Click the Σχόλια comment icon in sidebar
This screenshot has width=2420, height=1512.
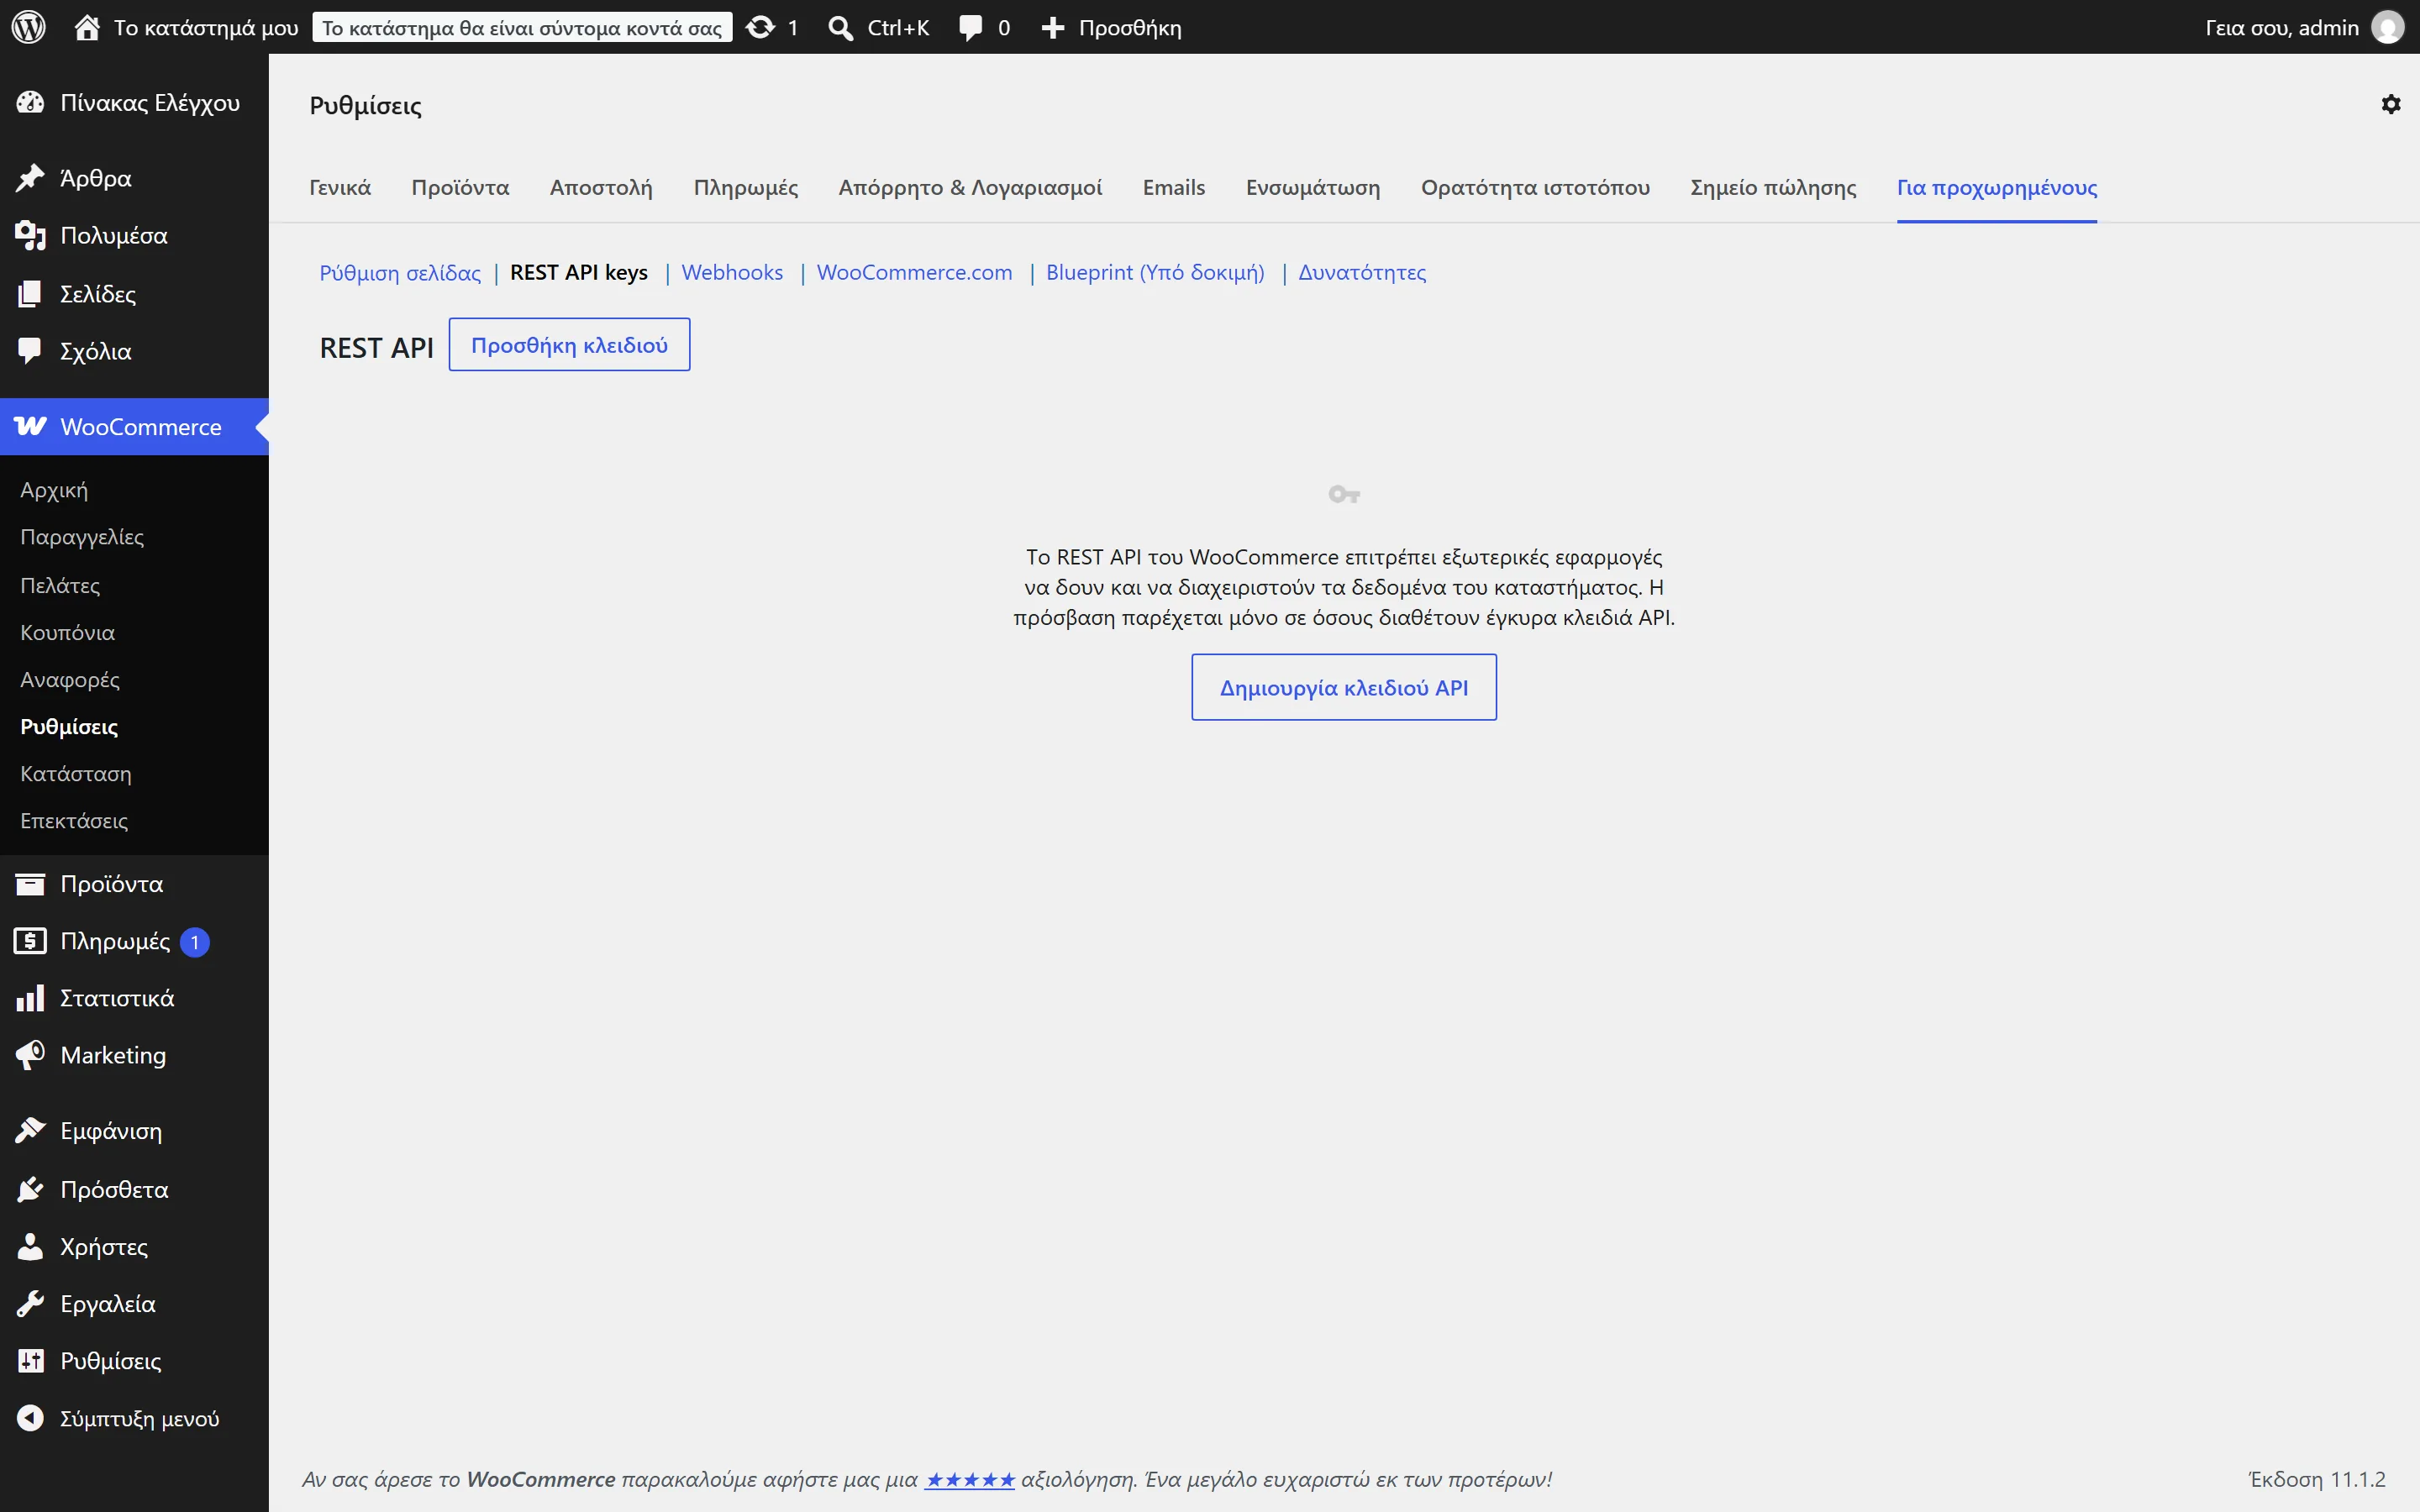30,350
